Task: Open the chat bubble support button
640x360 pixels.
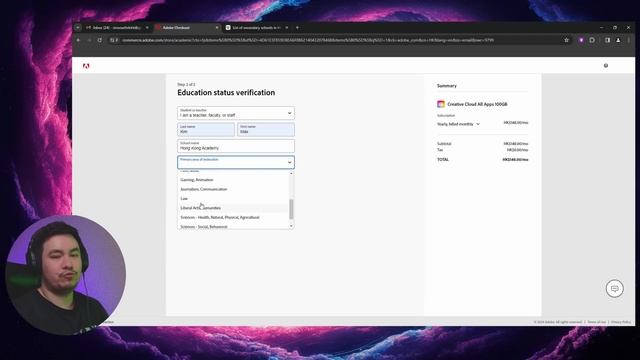Action: [614, 289]
